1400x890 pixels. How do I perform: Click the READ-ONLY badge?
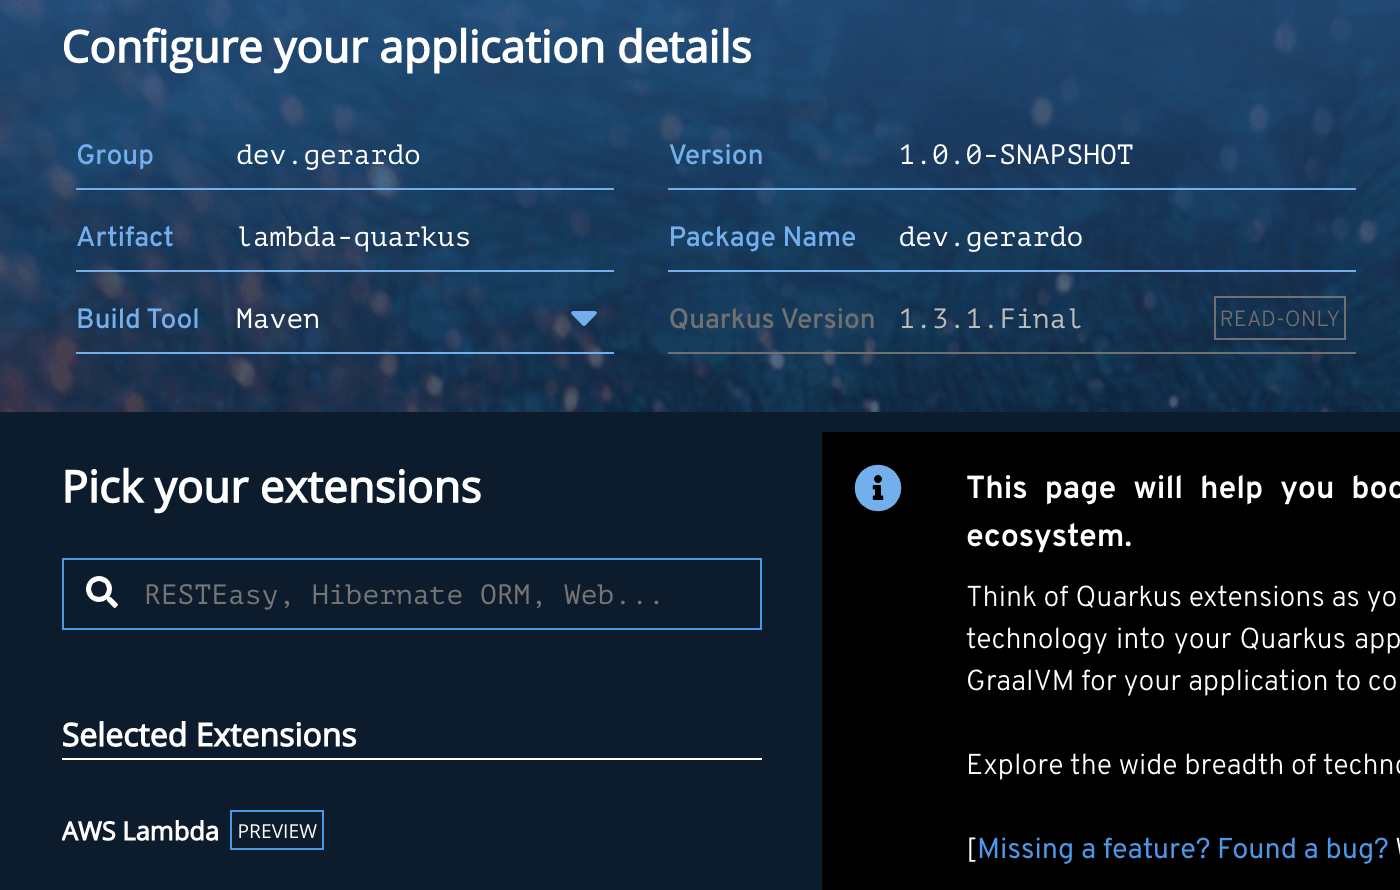(1279, 319)
